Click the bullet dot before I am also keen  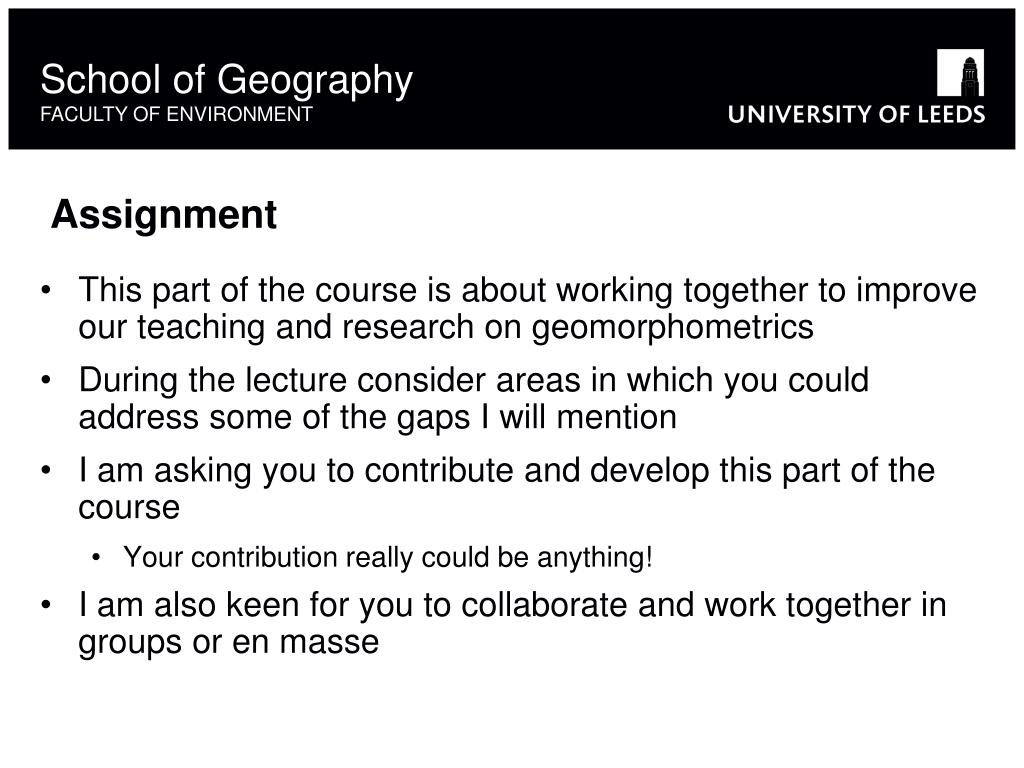[x=45, y=605]
